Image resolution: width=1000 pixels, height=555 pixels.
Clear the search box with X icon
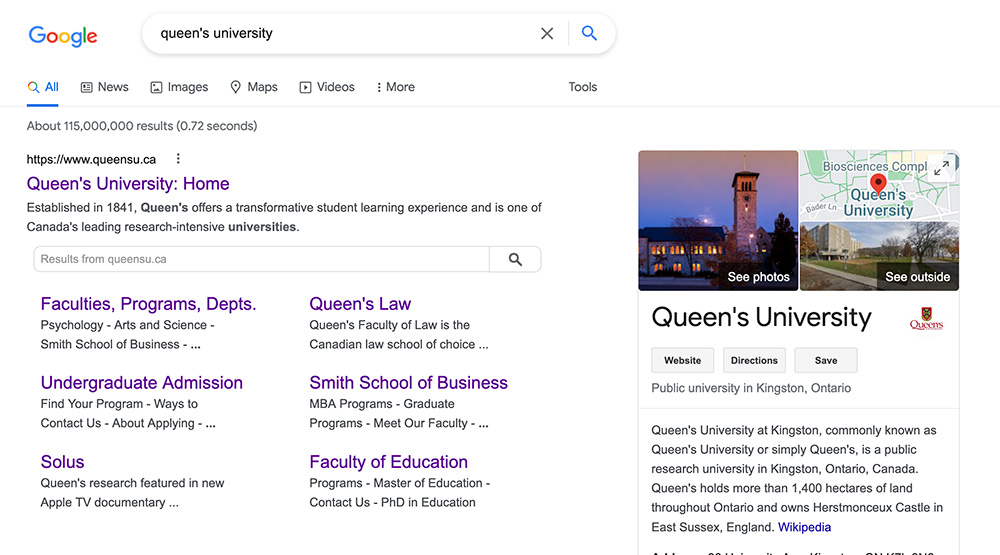(x=547, y=33)
